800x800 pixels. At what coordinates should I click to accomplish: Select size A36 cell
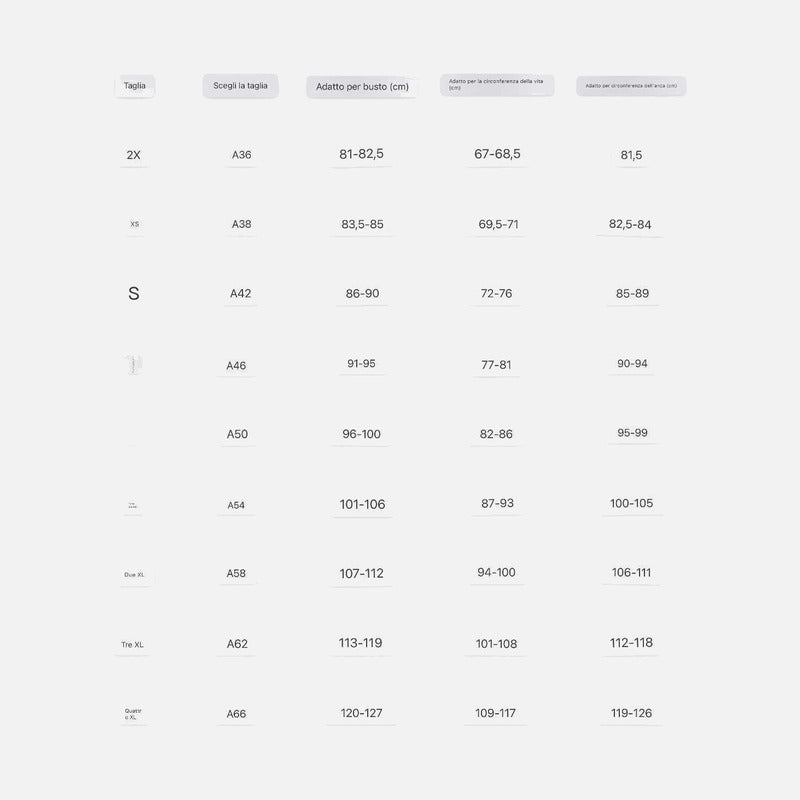pos(241,155)
